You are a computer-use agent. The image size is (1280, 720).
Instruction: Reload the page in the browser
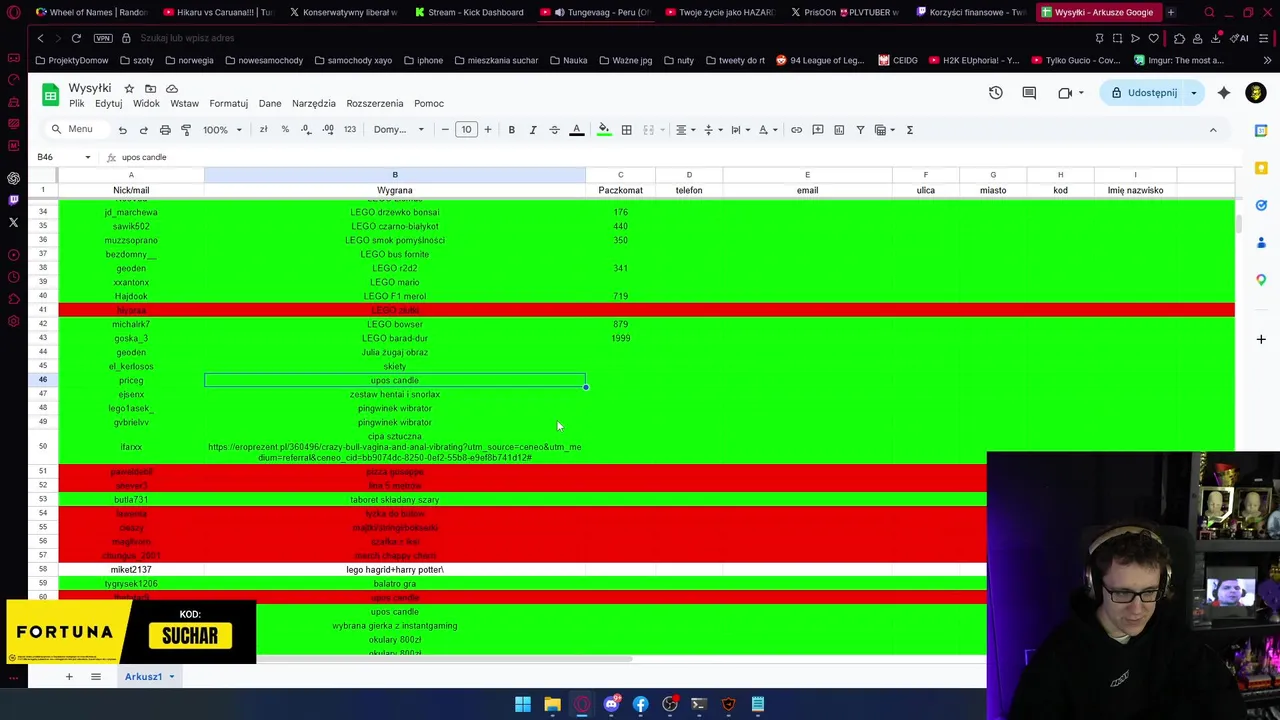(76, 38)
